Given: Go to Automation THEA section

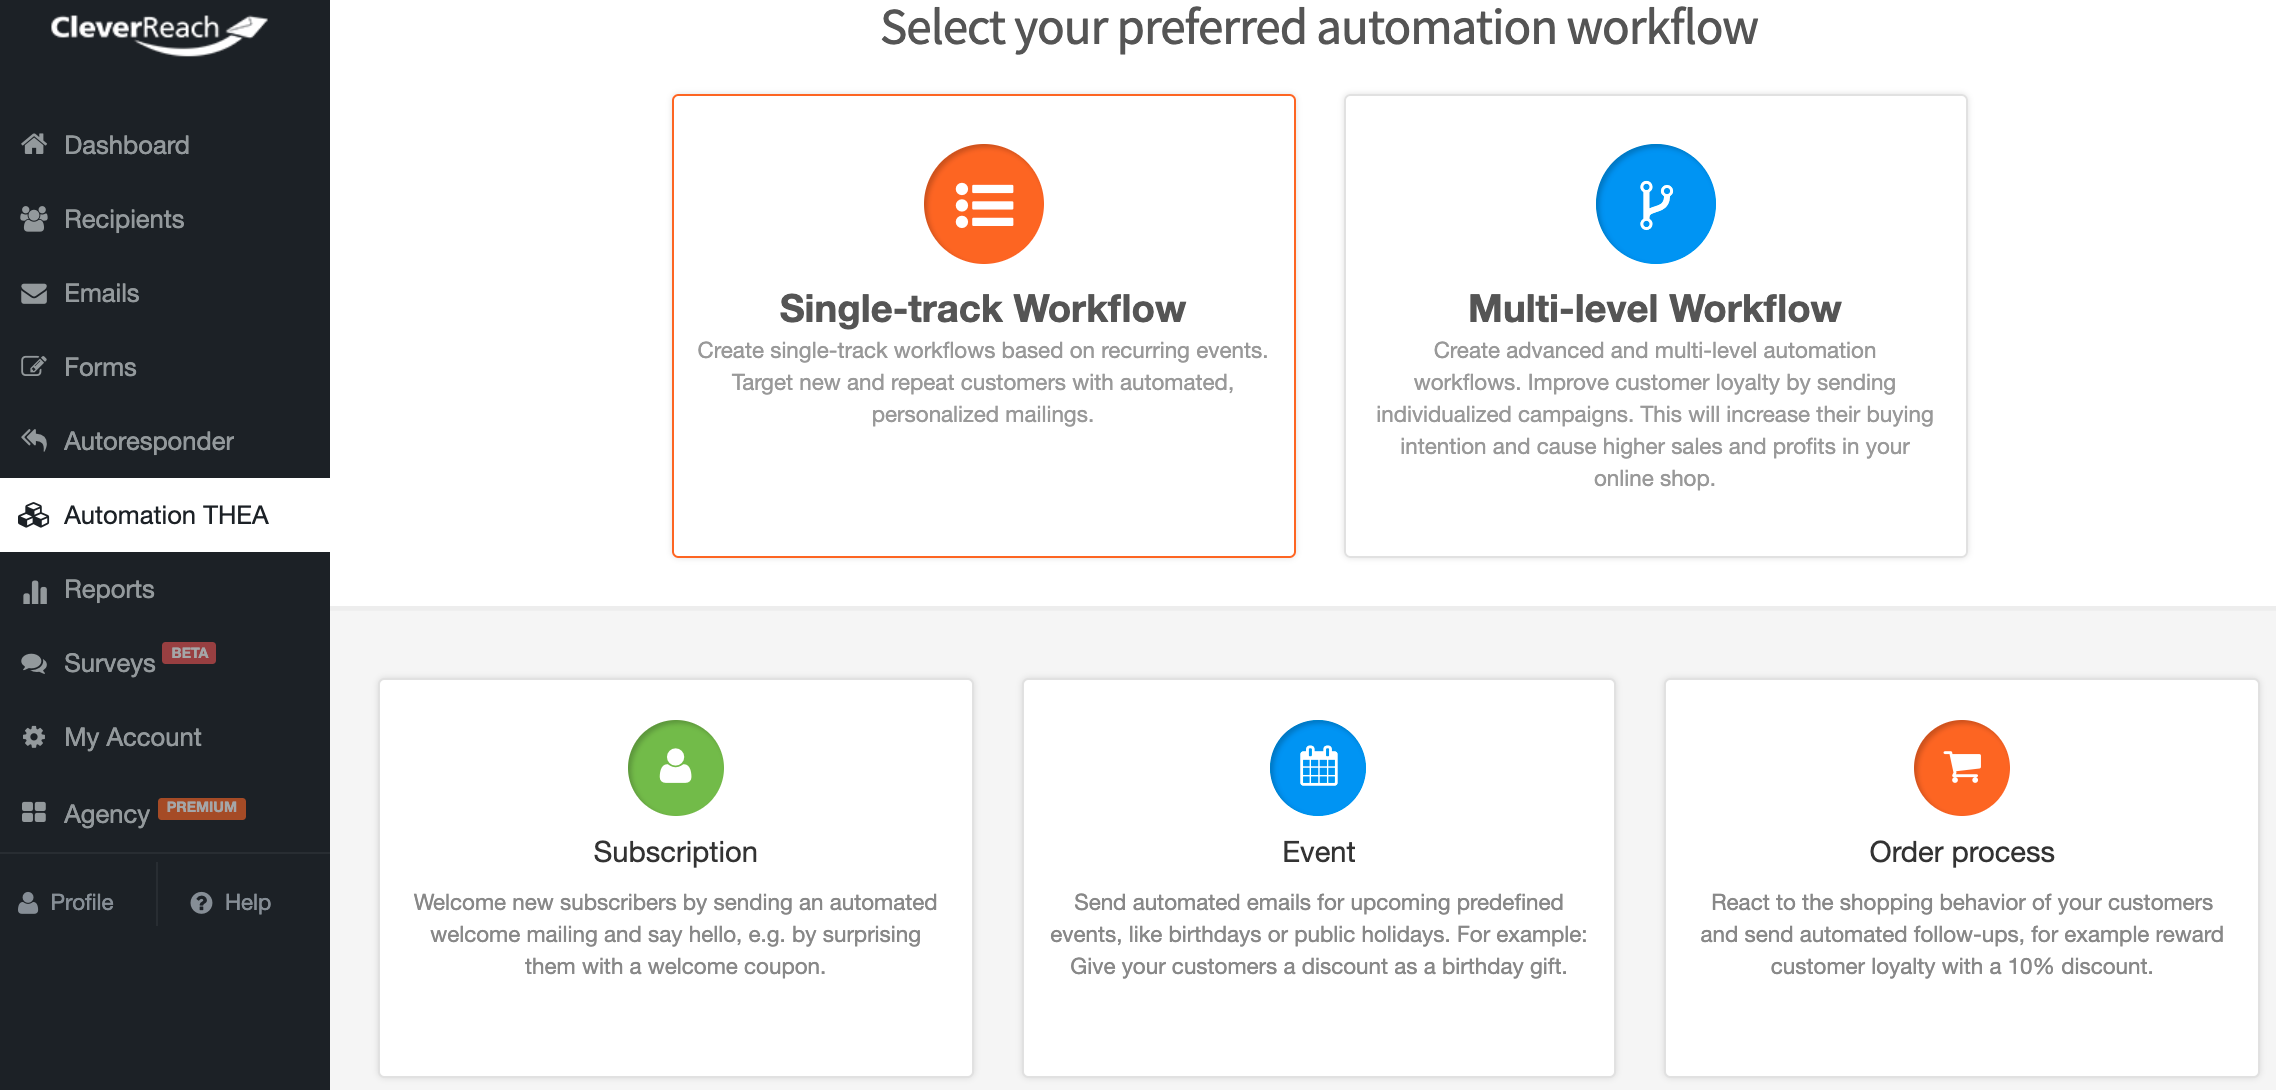Looking at the screenshot, I should 165,515.
